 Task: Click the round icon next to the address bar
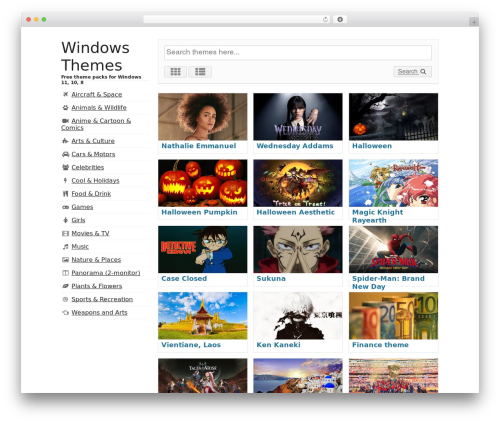point(340,19)
